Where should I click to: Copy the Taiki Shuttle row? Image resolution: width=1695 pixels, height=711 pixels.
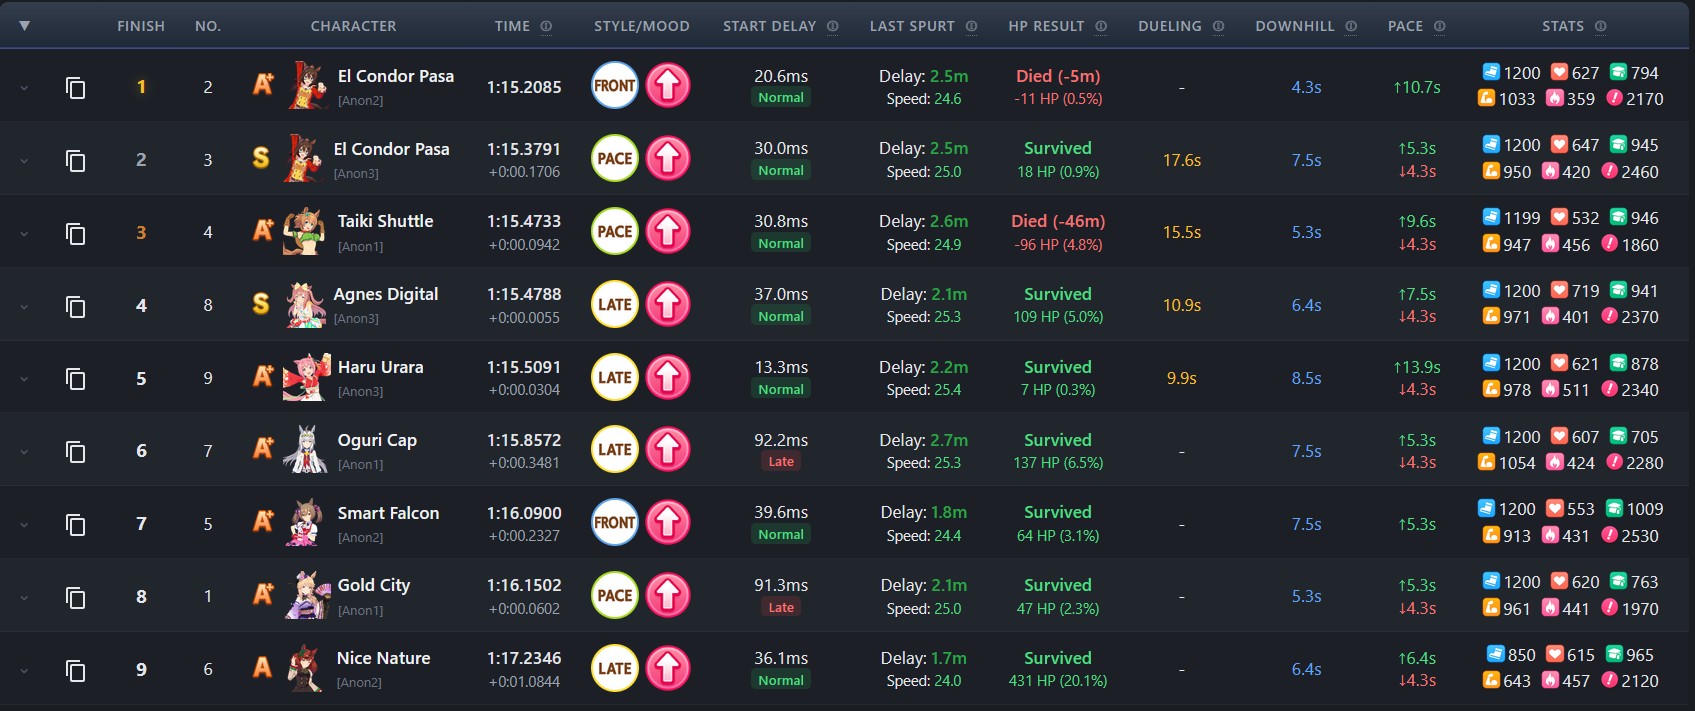(75, 234)
